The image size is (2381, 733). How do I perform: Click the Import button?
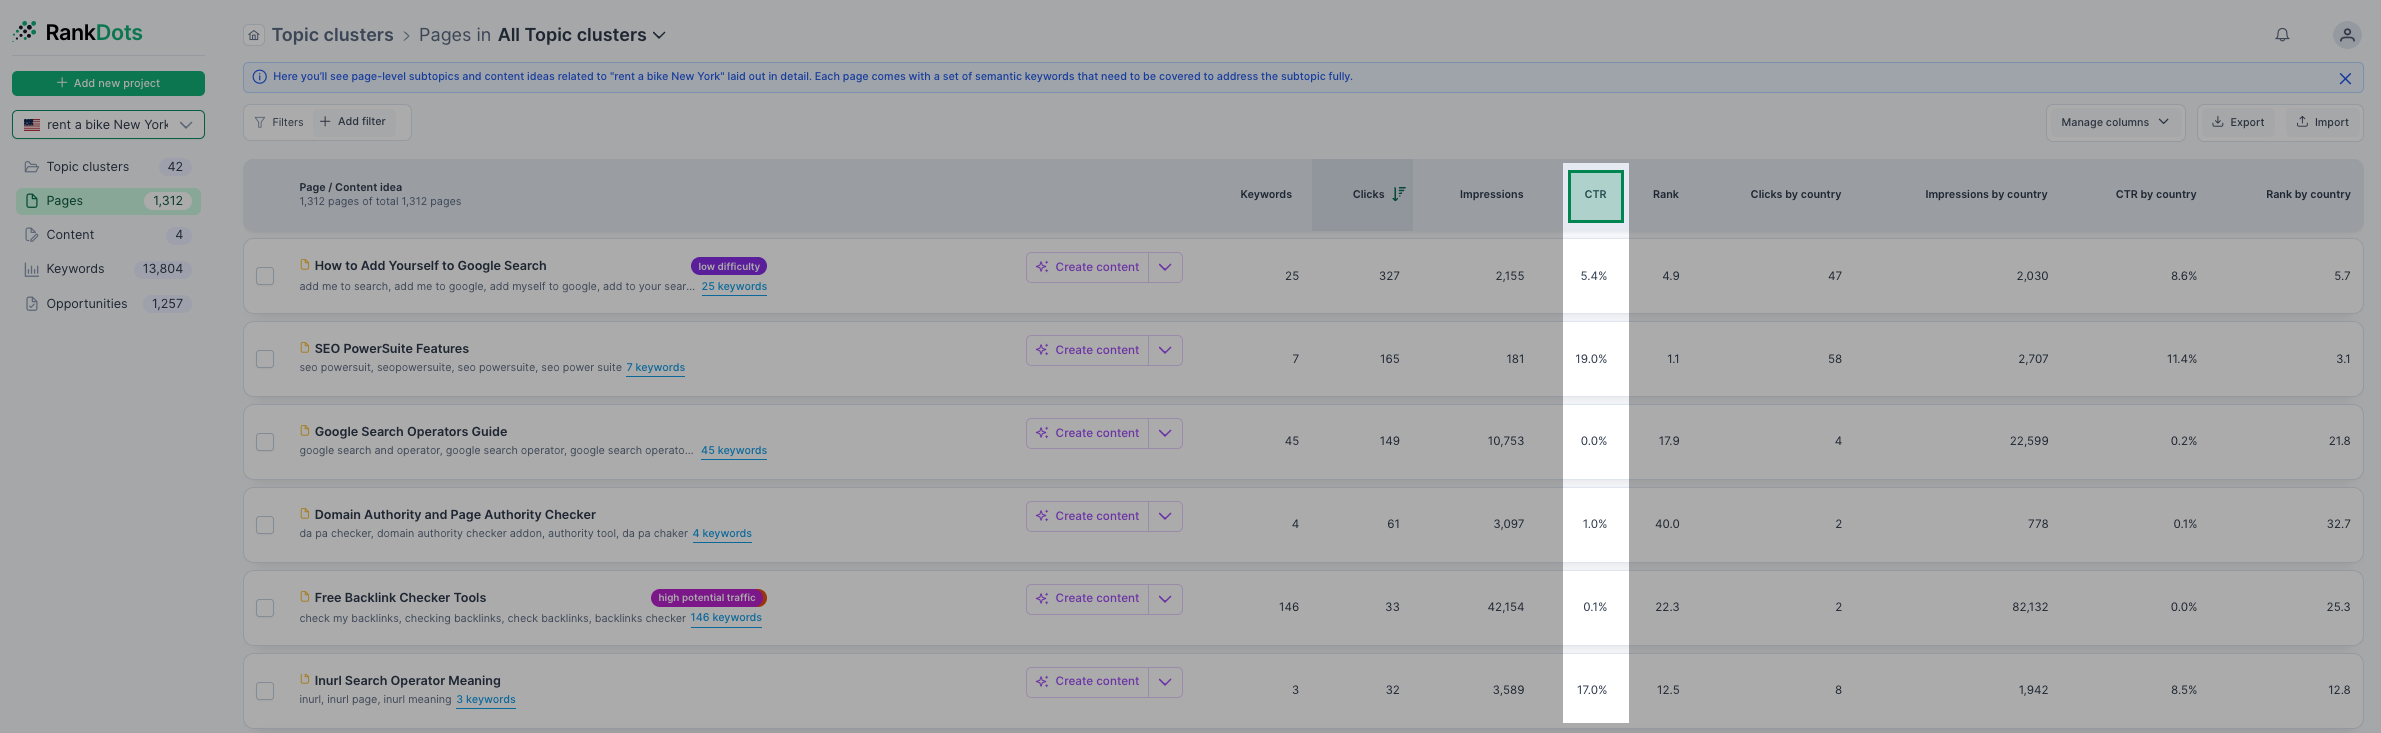2322,122
